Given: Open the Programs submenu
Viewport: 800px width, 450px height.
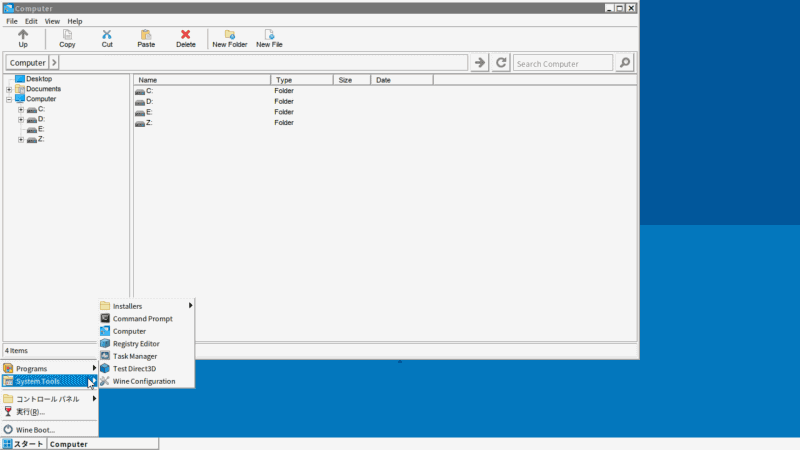Looking at the screenshot, I should (49, 368).
